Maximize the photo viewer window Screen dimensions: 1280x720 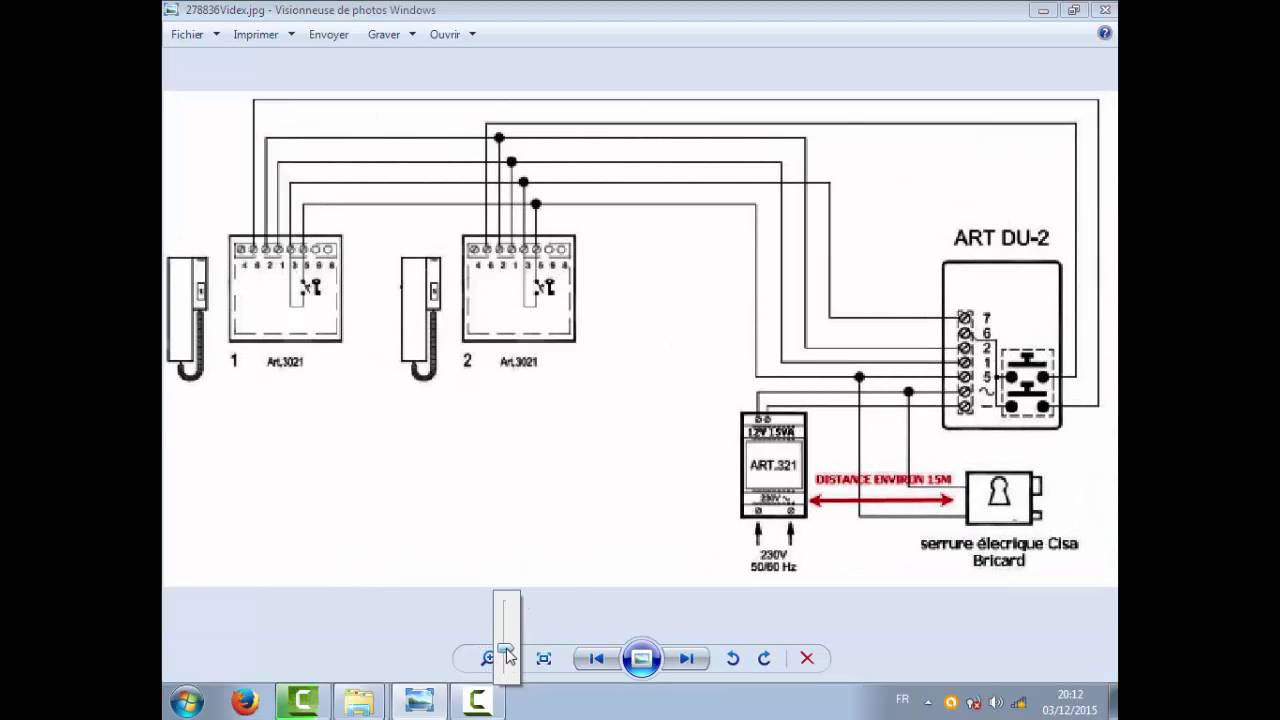[1073, 10]
